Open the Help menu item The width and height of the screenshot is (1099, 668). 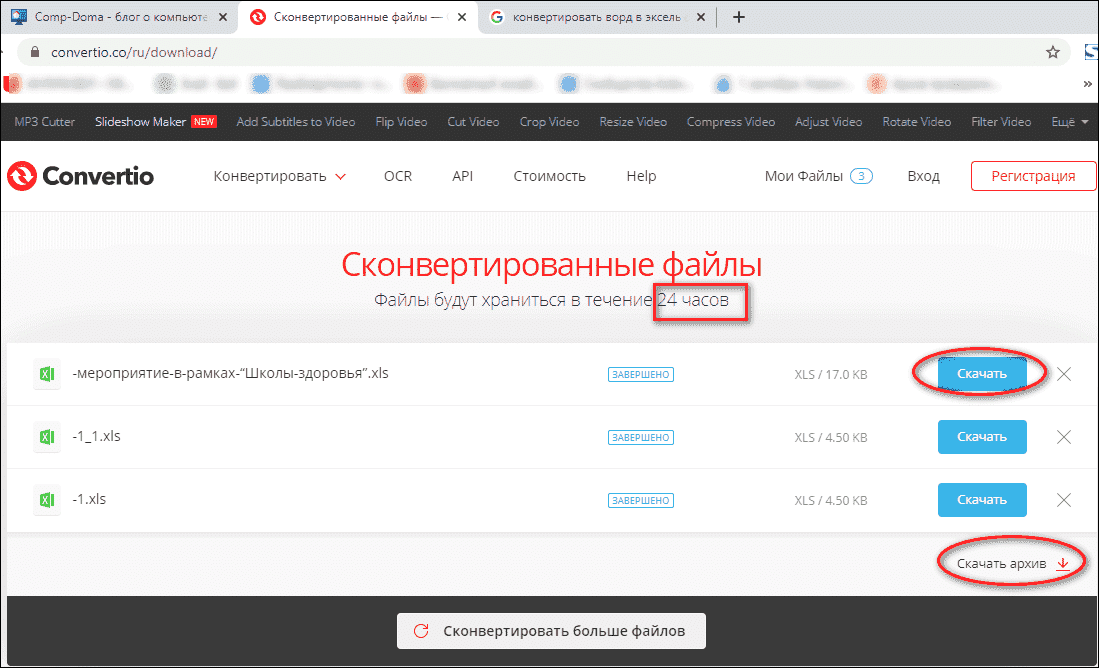coord(640,176)
